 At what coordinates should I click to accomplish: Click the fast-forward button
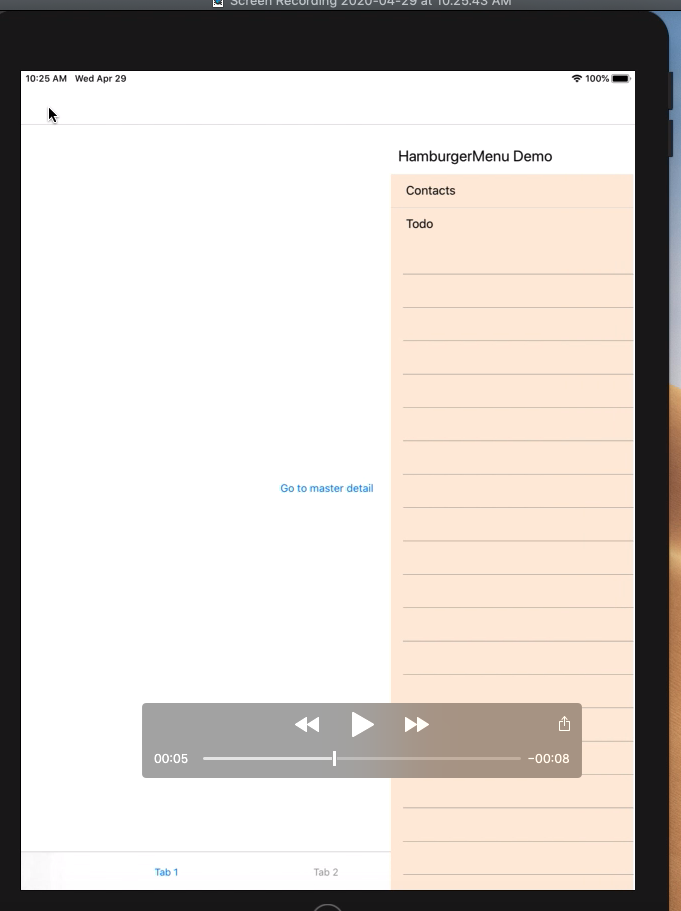coord(417,725)
